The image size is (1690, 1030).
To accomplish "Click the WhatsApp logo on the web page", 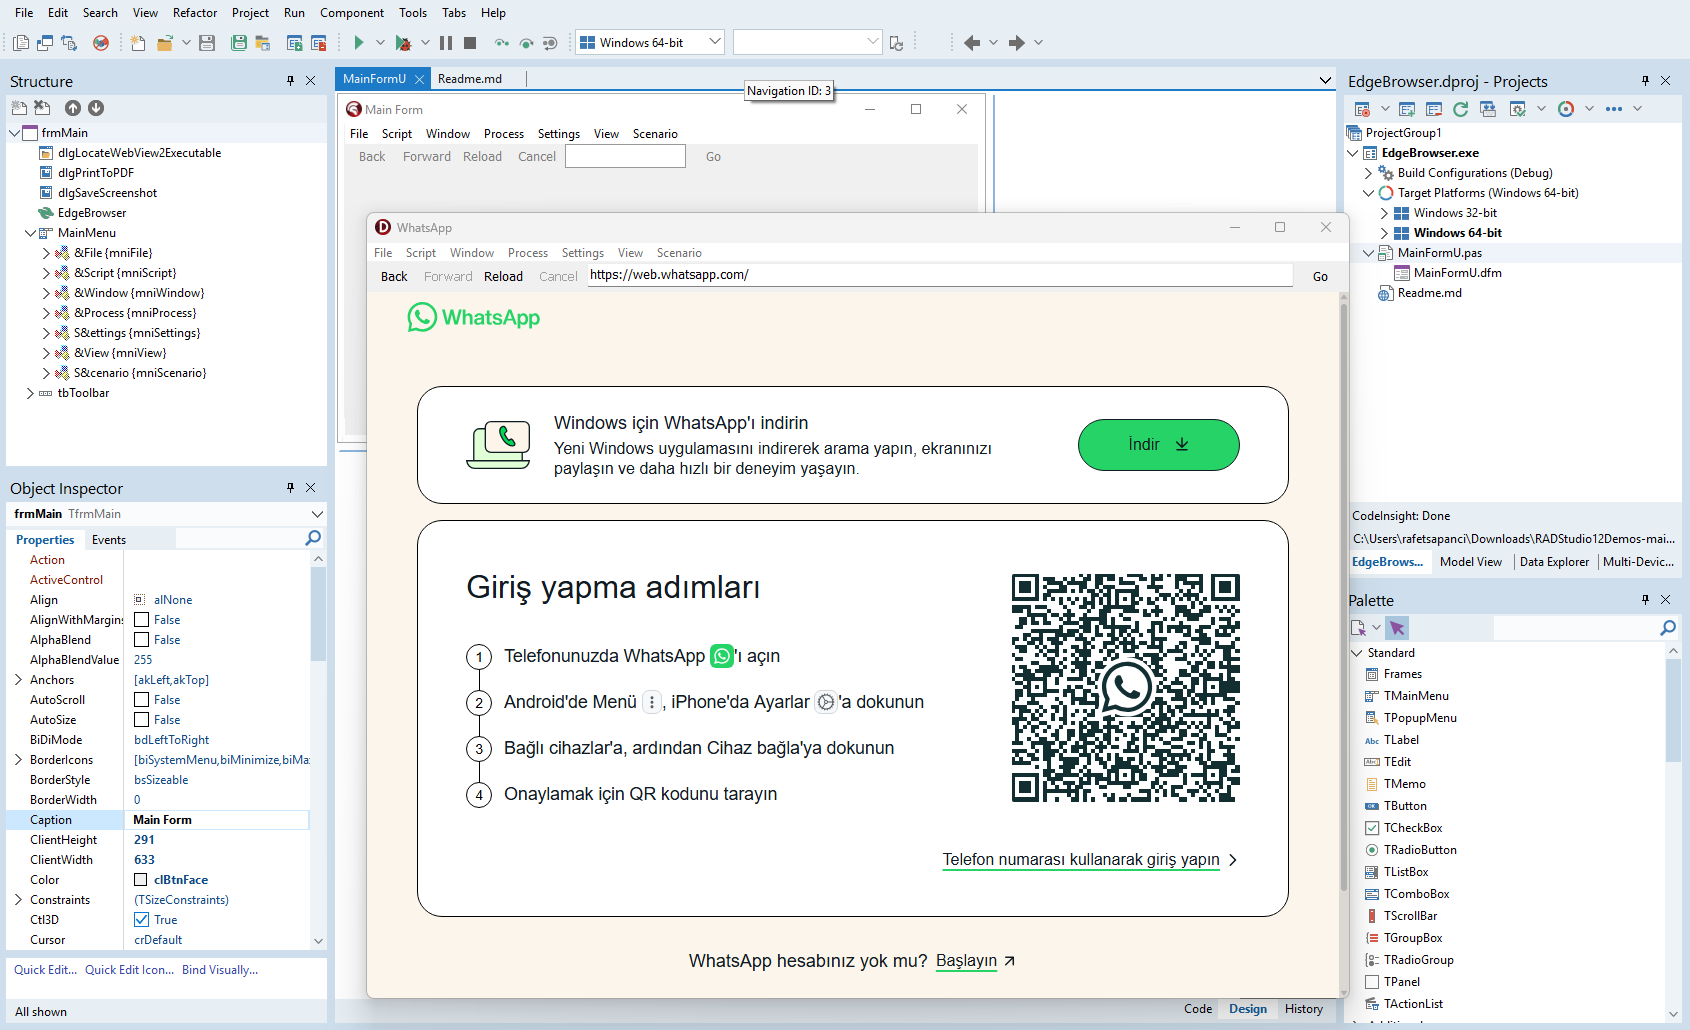I will (x=474, y=317).
